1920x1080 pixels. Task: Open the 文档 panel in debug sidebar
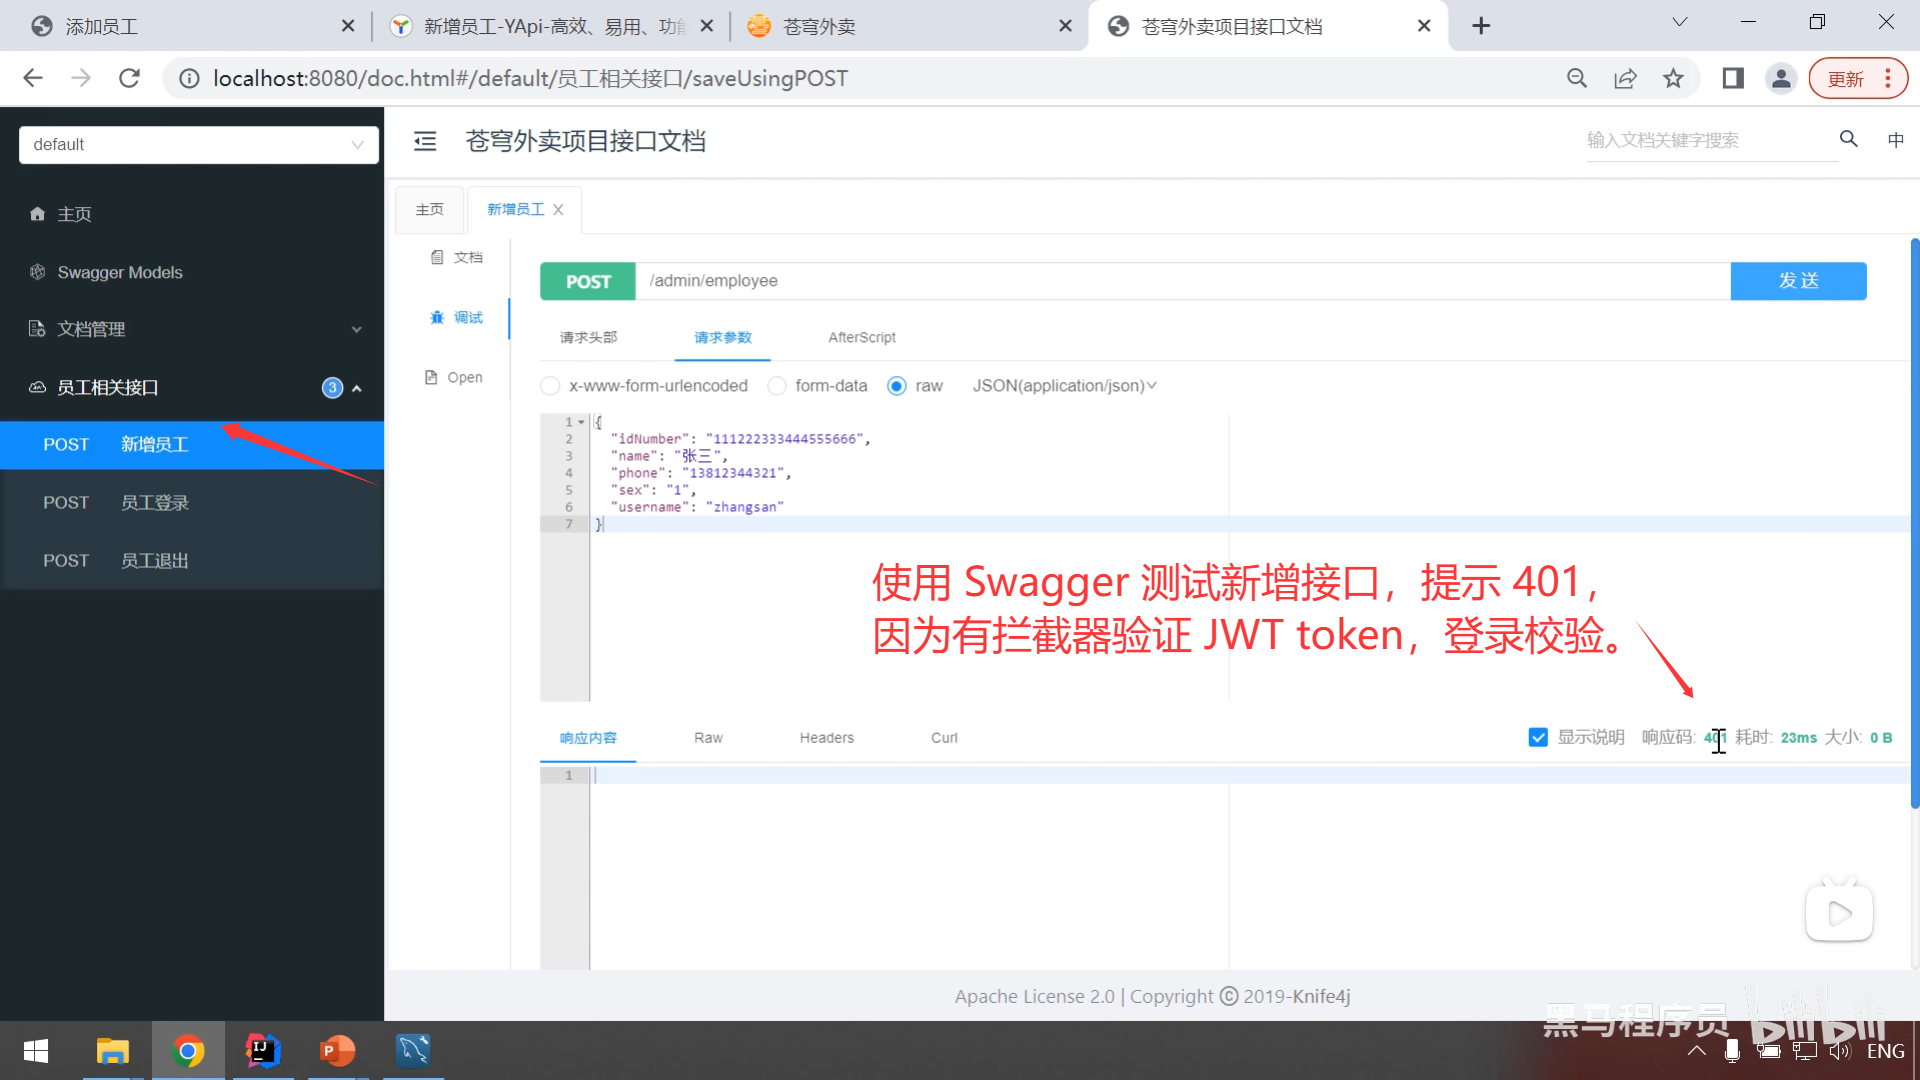point(456,257)
